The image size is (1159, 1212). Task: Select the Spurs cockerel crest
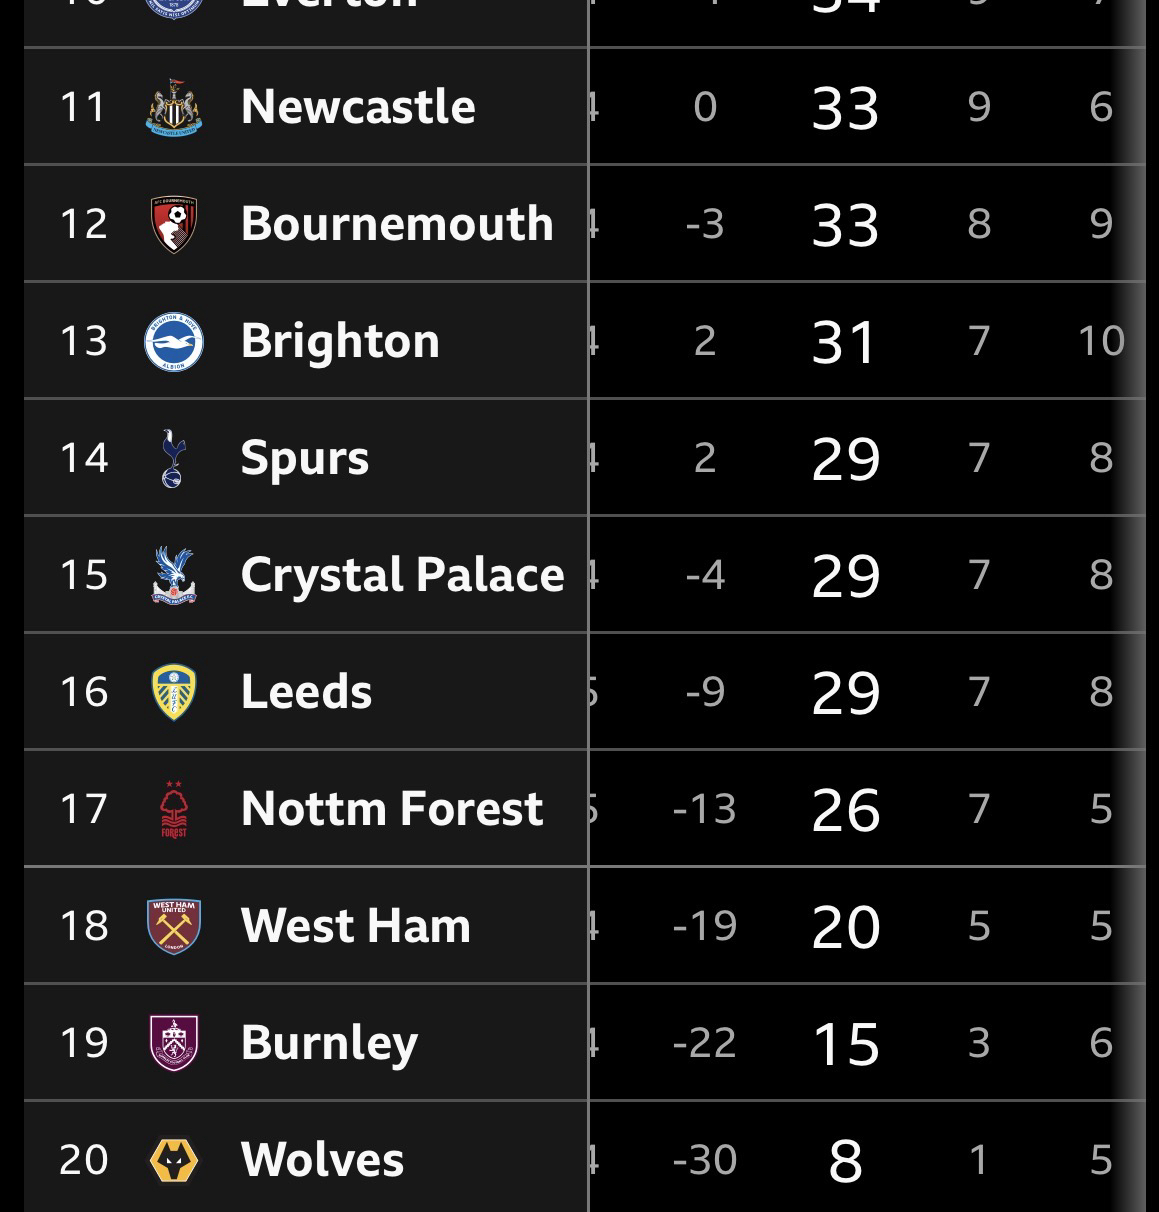(x=174, y=458)
